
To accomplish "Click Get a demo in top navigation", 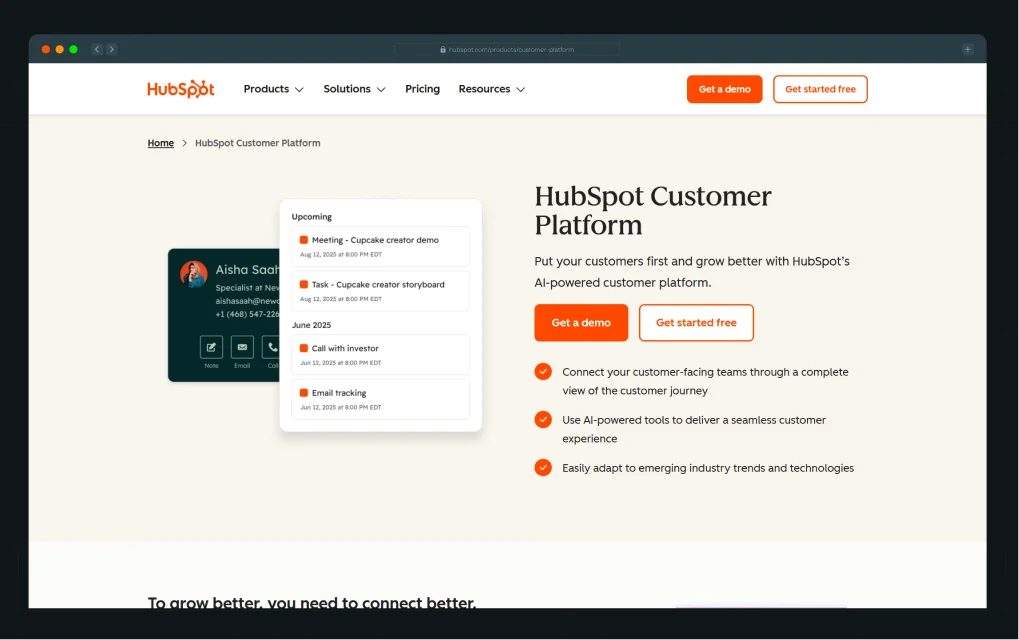I will [x=725, y=89].
